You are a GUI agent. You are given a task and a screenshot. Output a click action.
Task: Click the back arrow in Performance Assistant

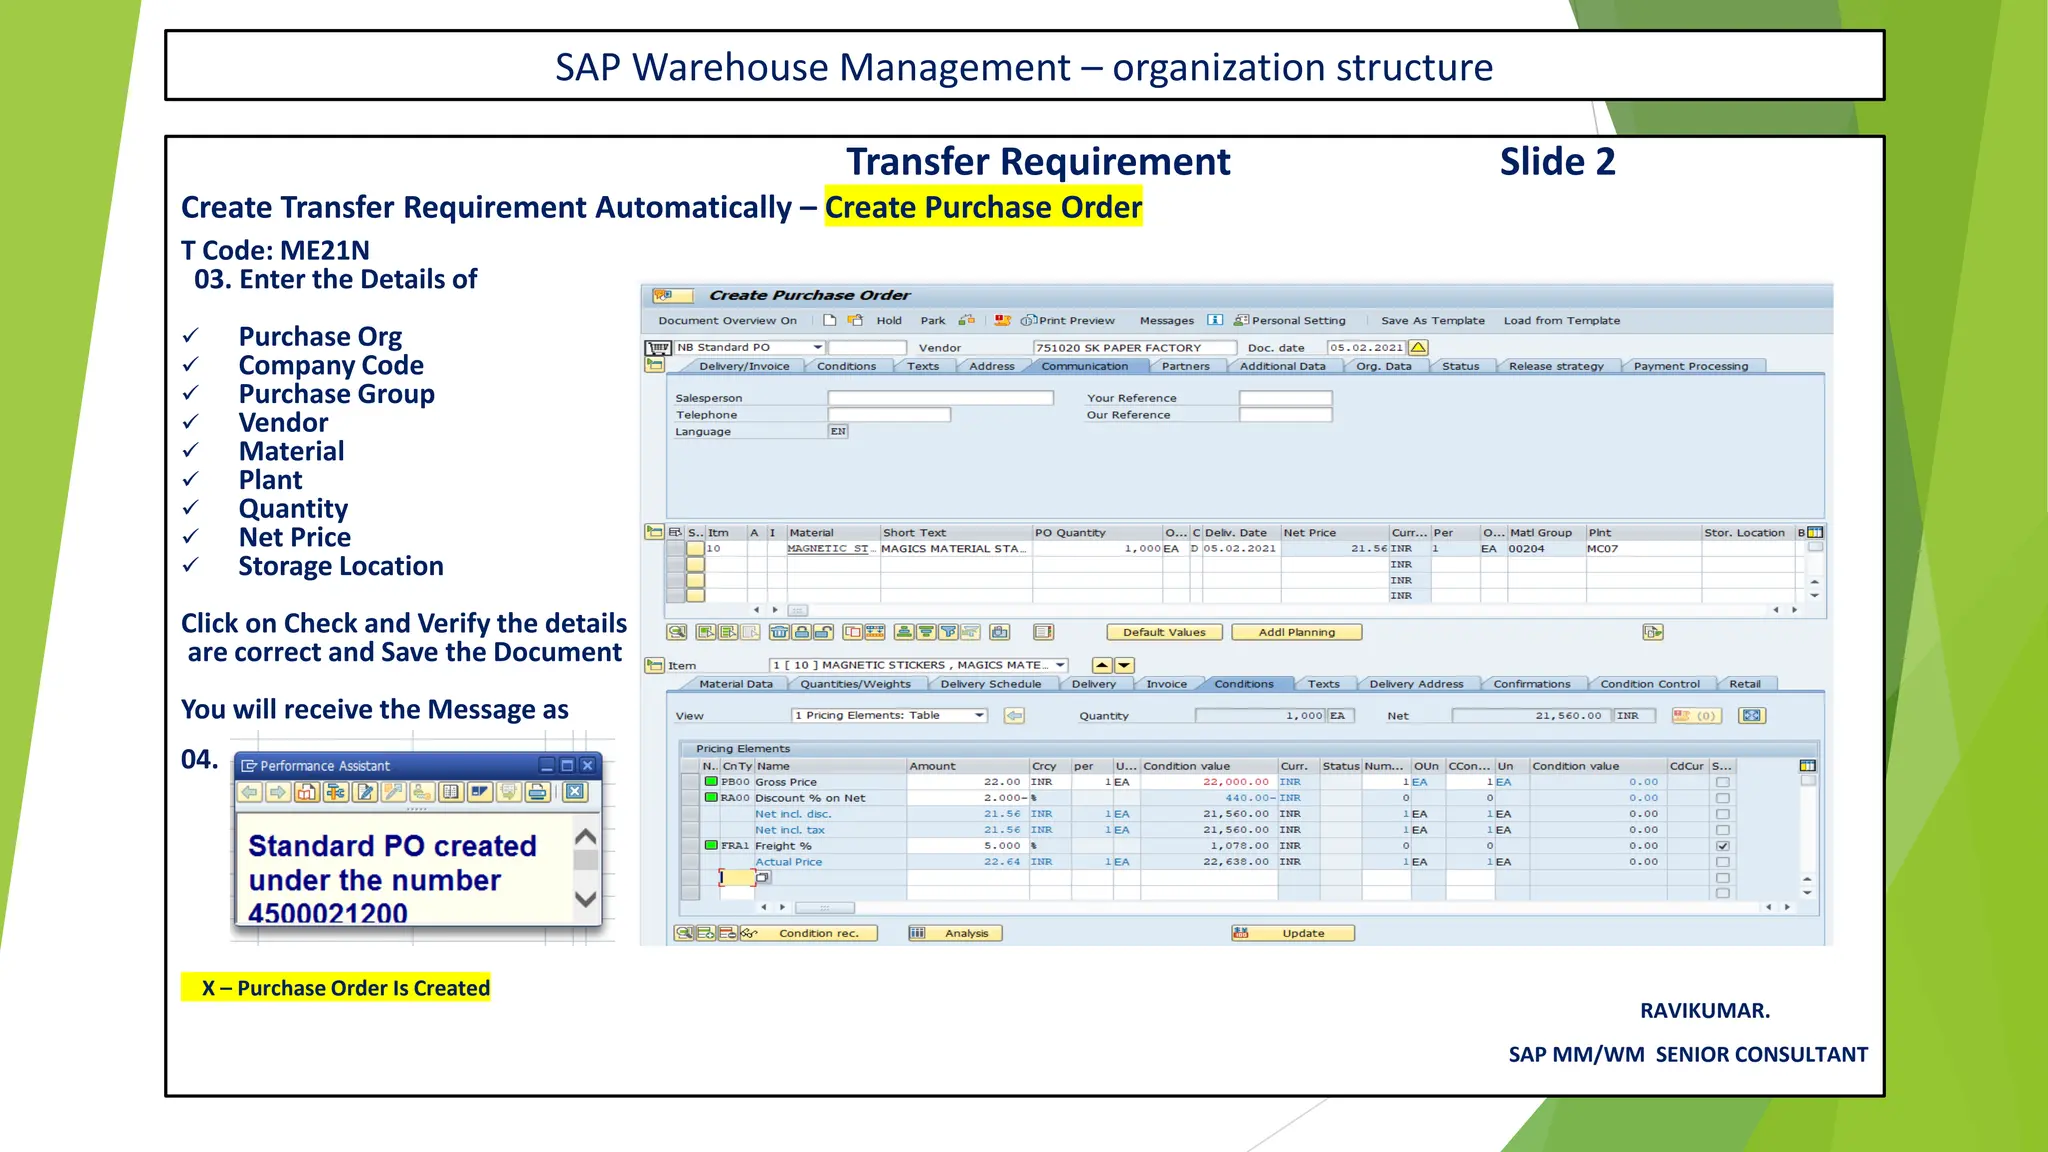pos(250,792)
